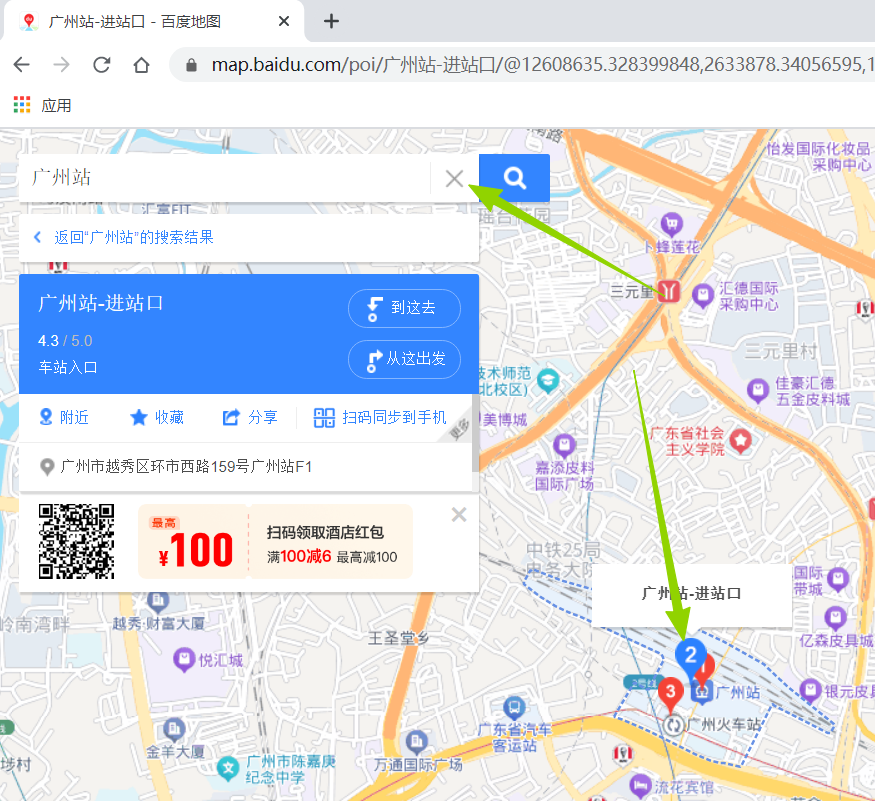Click inside the search input field
The height and width of the screenshot is (801, 875).
220,177
